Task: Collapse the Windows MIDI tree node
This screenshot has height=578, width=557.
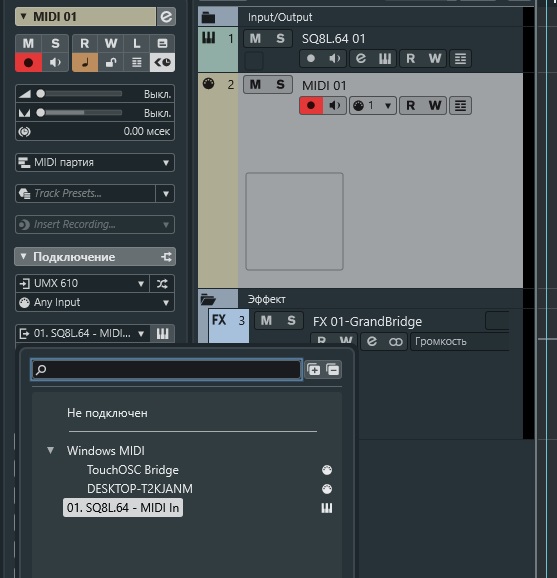Action: click(x=51, y=450)
